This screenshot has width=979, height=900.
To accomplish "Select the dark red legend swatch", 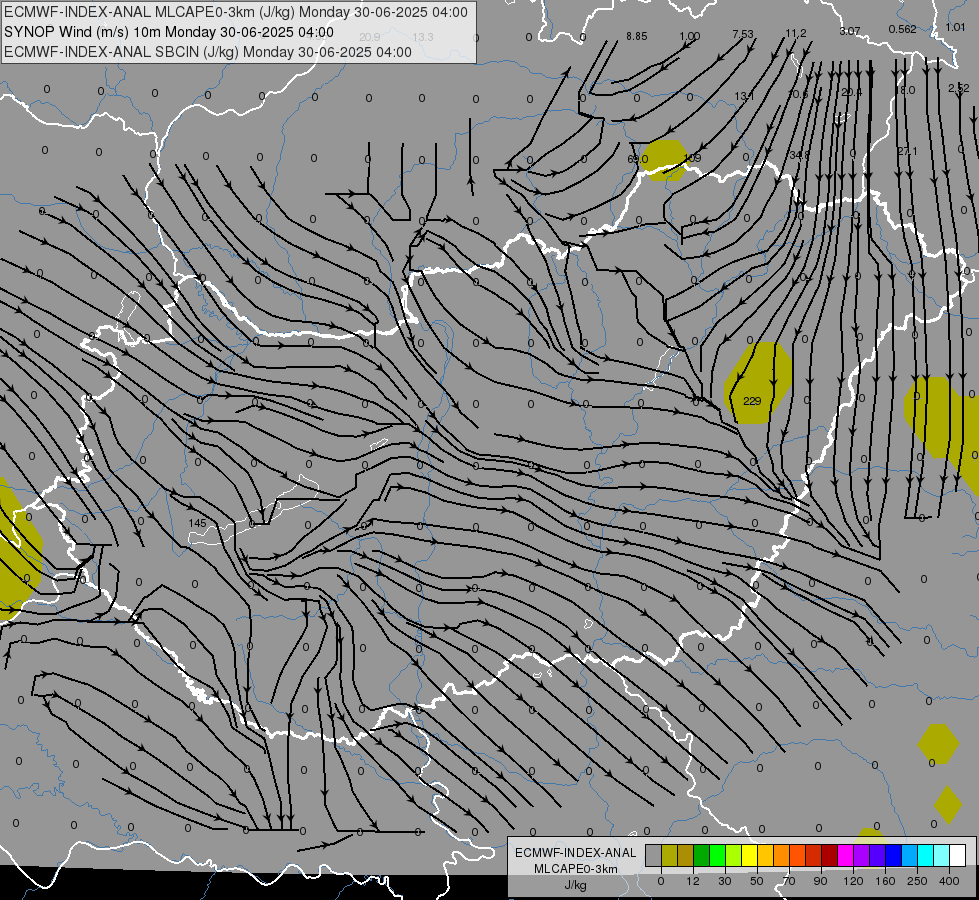I will pyautogui.click(x=830, y=856).
